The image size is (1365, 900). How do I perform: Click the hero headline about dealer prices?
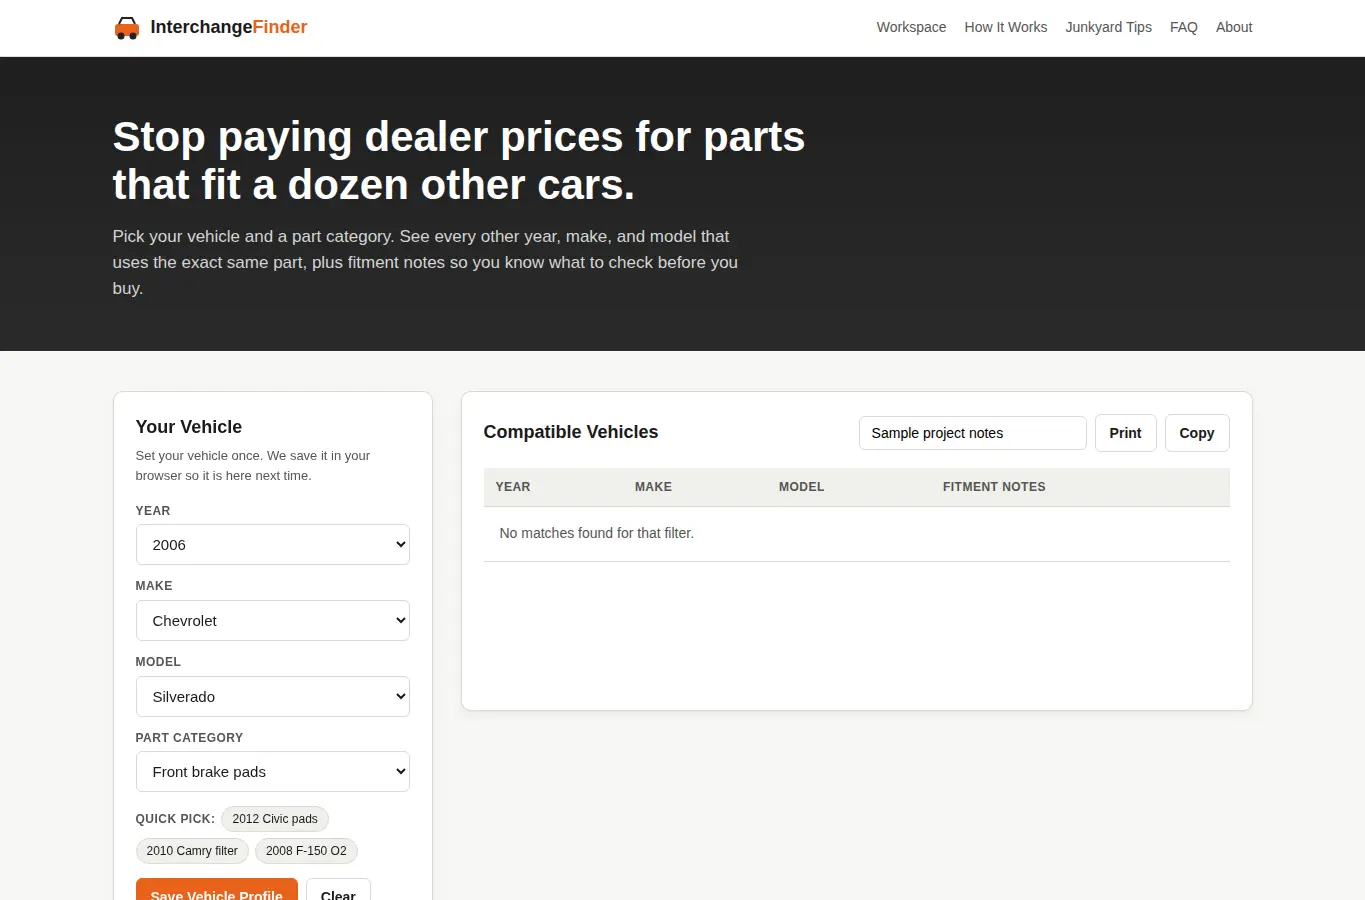[459, 161]
